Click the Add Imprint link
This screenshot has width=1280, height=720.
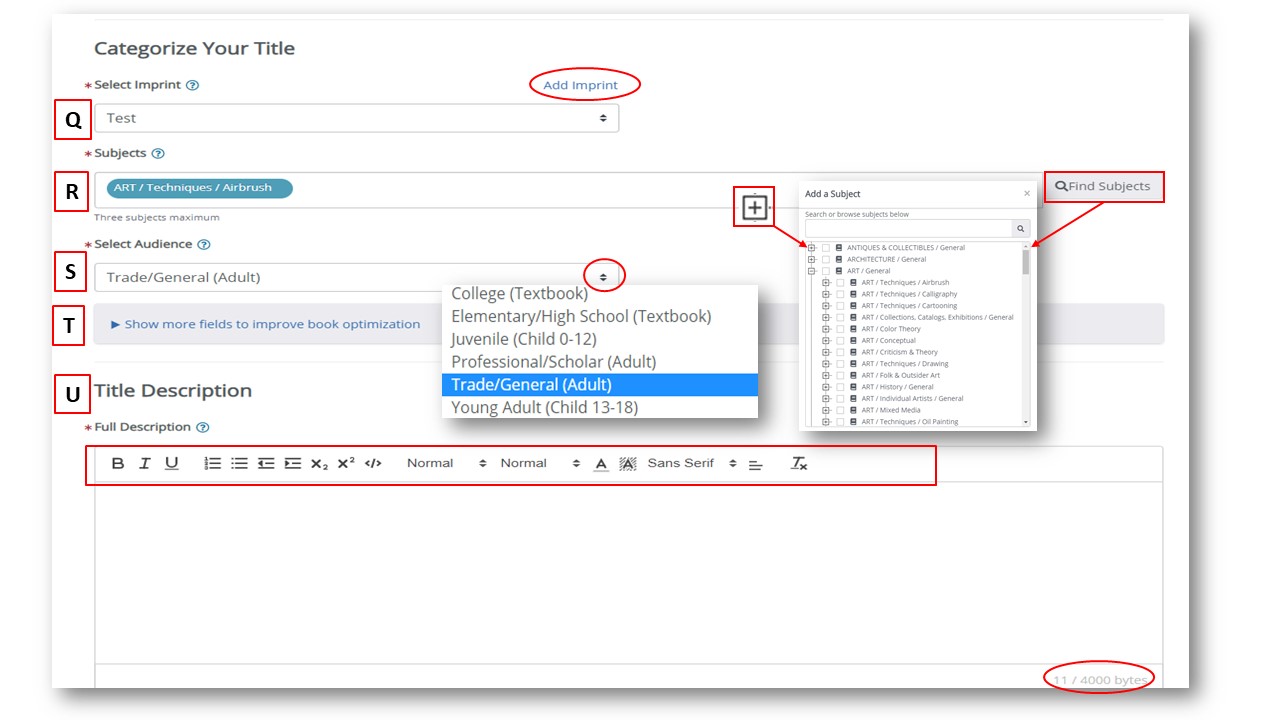click(580, 85)
